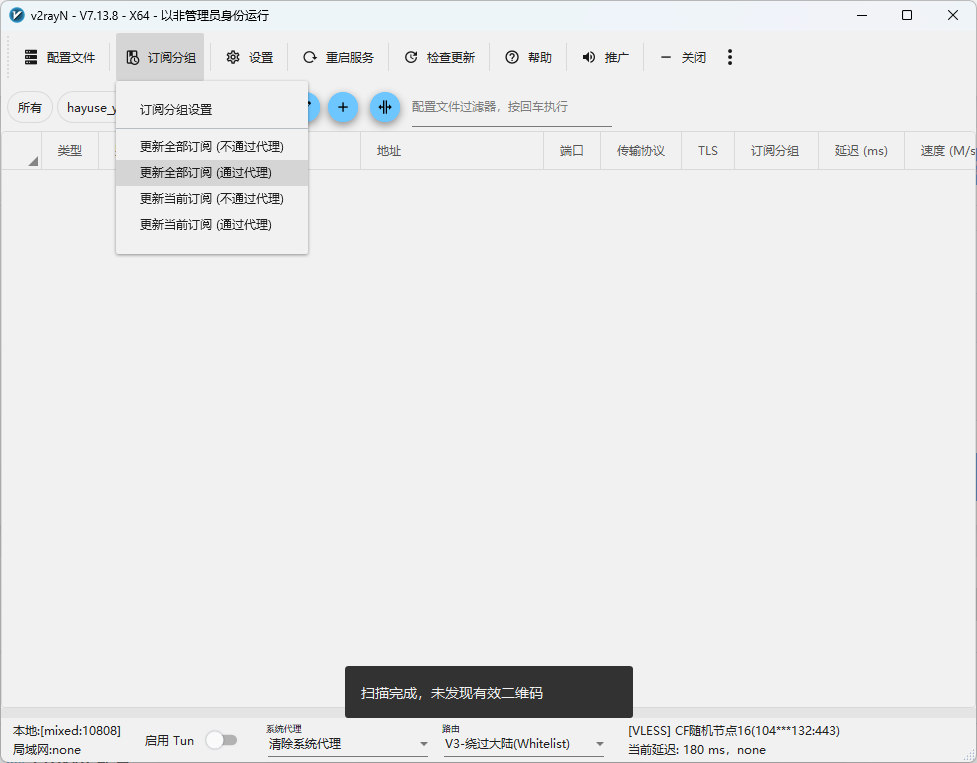Choose 更新当前订阅 (通过代理)
Viewport: 977px width, 763px height.
tap(205, 225)
